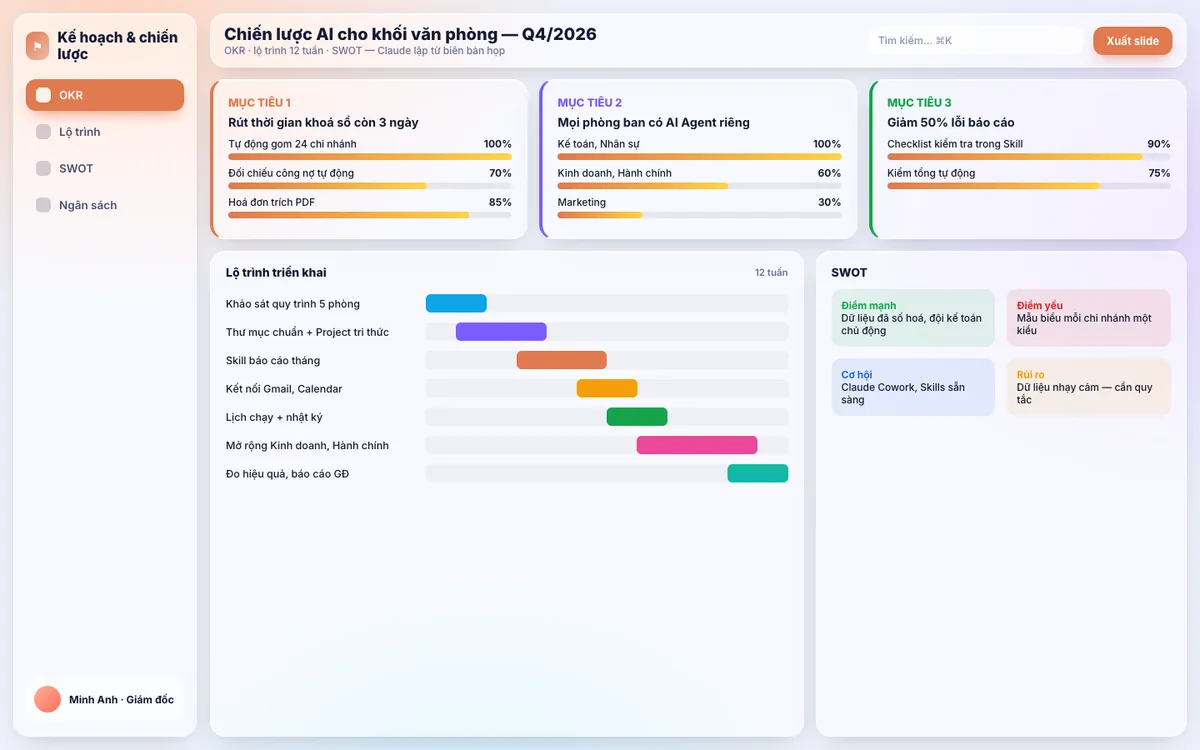1200x750 pixels.
Task: Select the Kết nối Gmail, Calendar bar
Action: click(607, 388)
